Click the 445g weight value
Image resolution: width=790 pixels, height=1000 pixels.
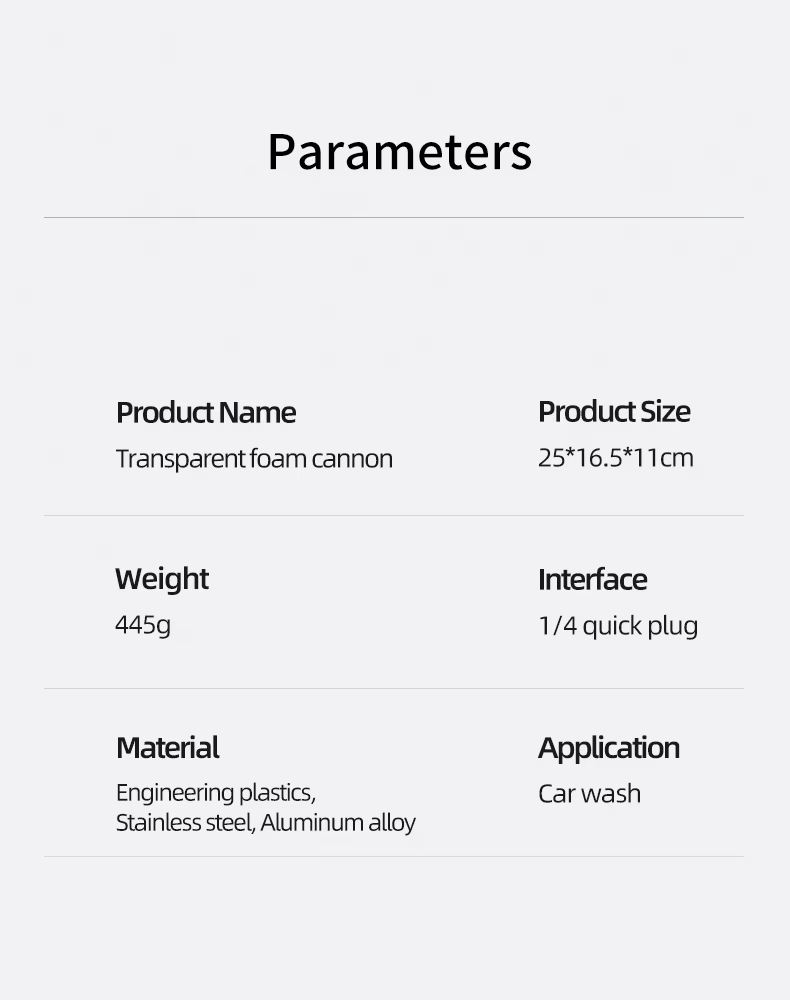coord(143,625)
